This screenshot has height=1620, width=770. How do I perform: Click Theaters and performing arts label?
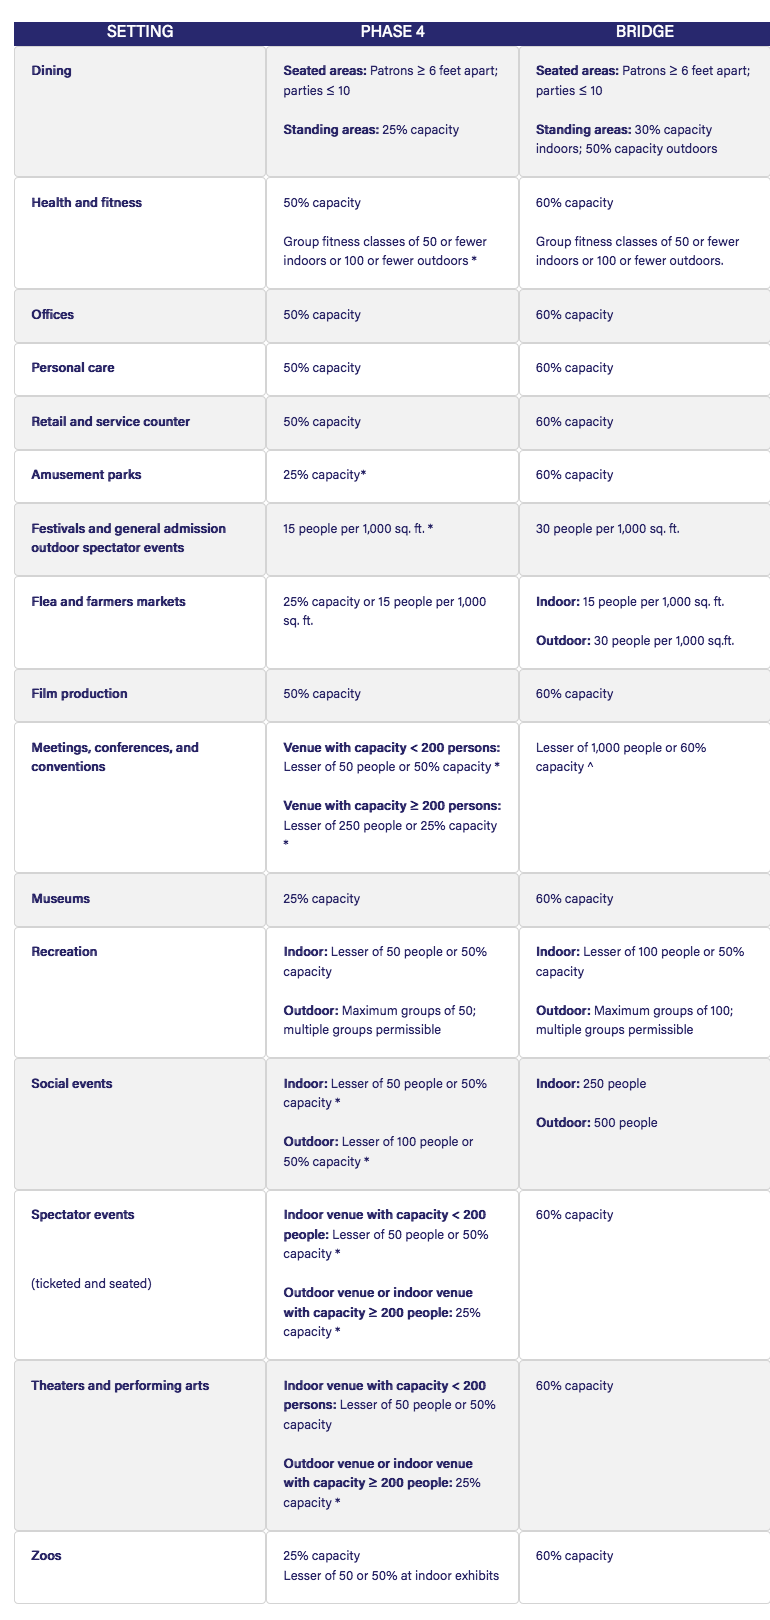point(120,1386)
